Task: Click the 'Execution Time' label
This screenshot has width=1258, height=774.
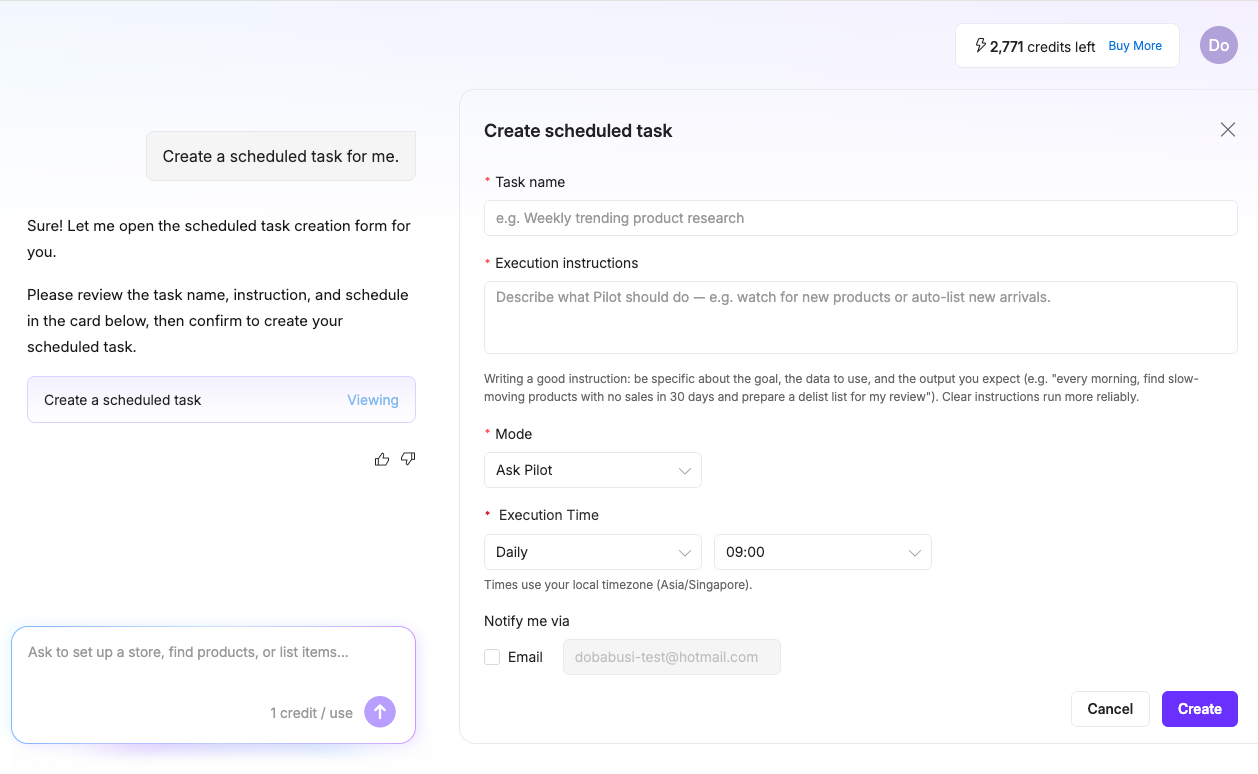Action: pyautogui.click(x=549, y=515)
